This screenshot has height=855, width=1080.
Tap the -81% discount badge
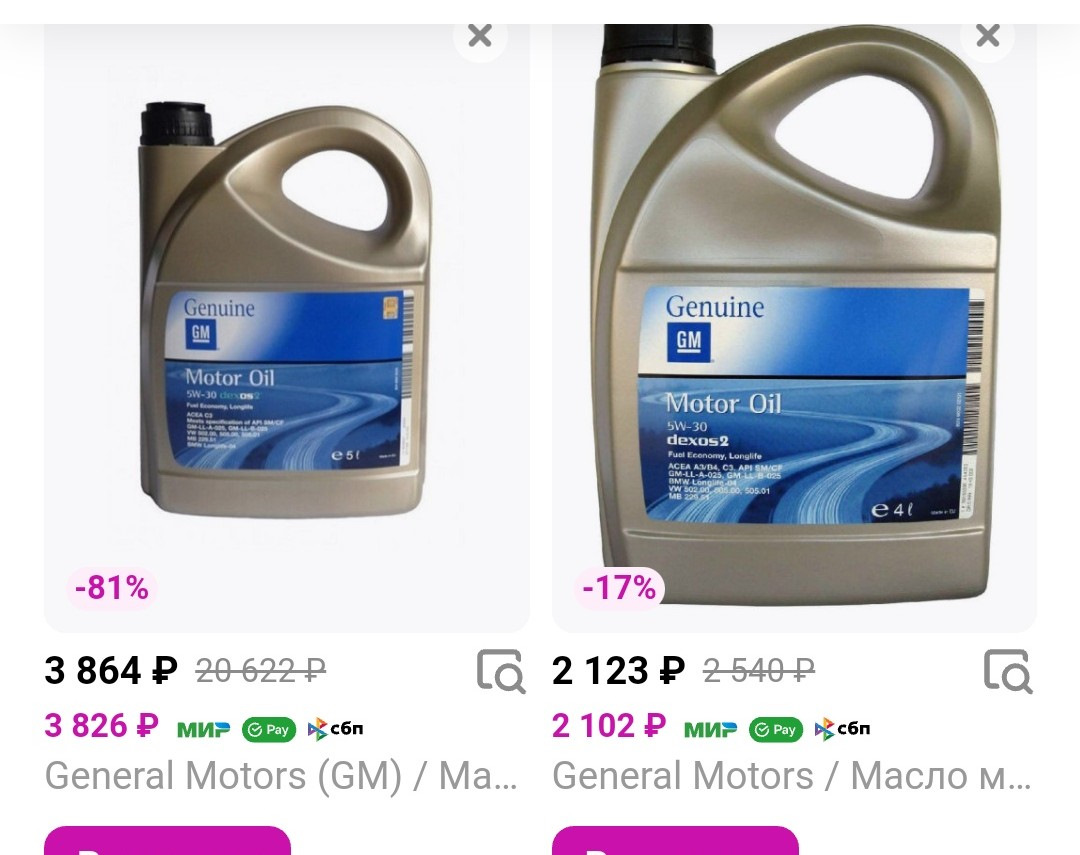112,588
